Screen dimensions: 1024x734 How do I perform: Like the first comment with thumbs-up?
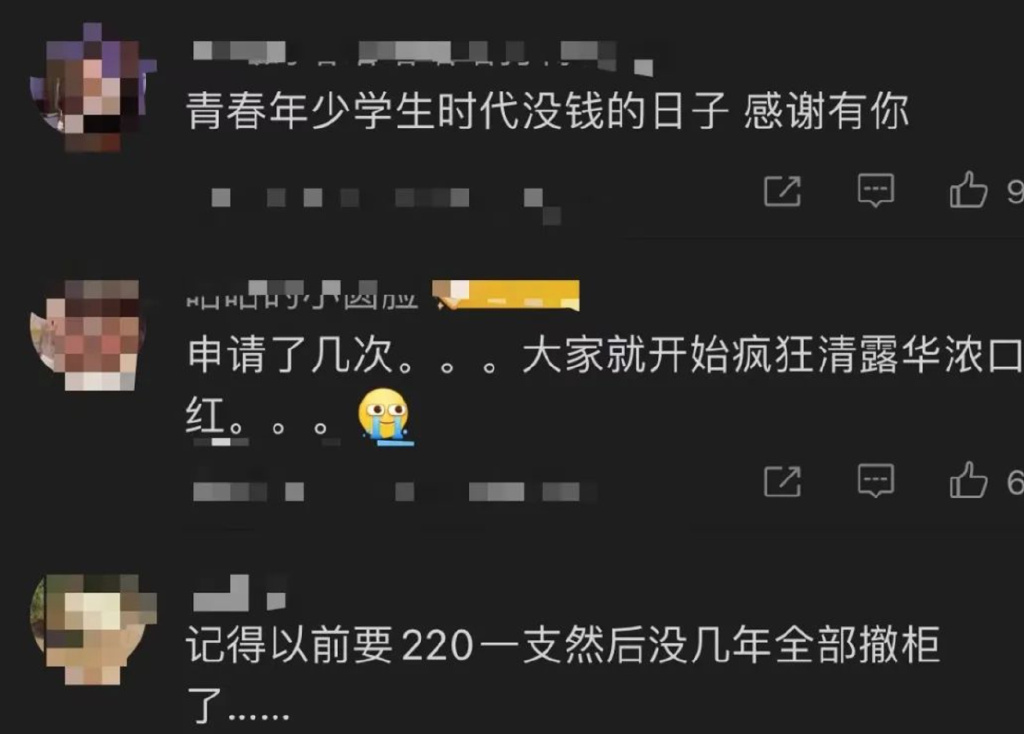pyautogui.click(x=968, y=190)
